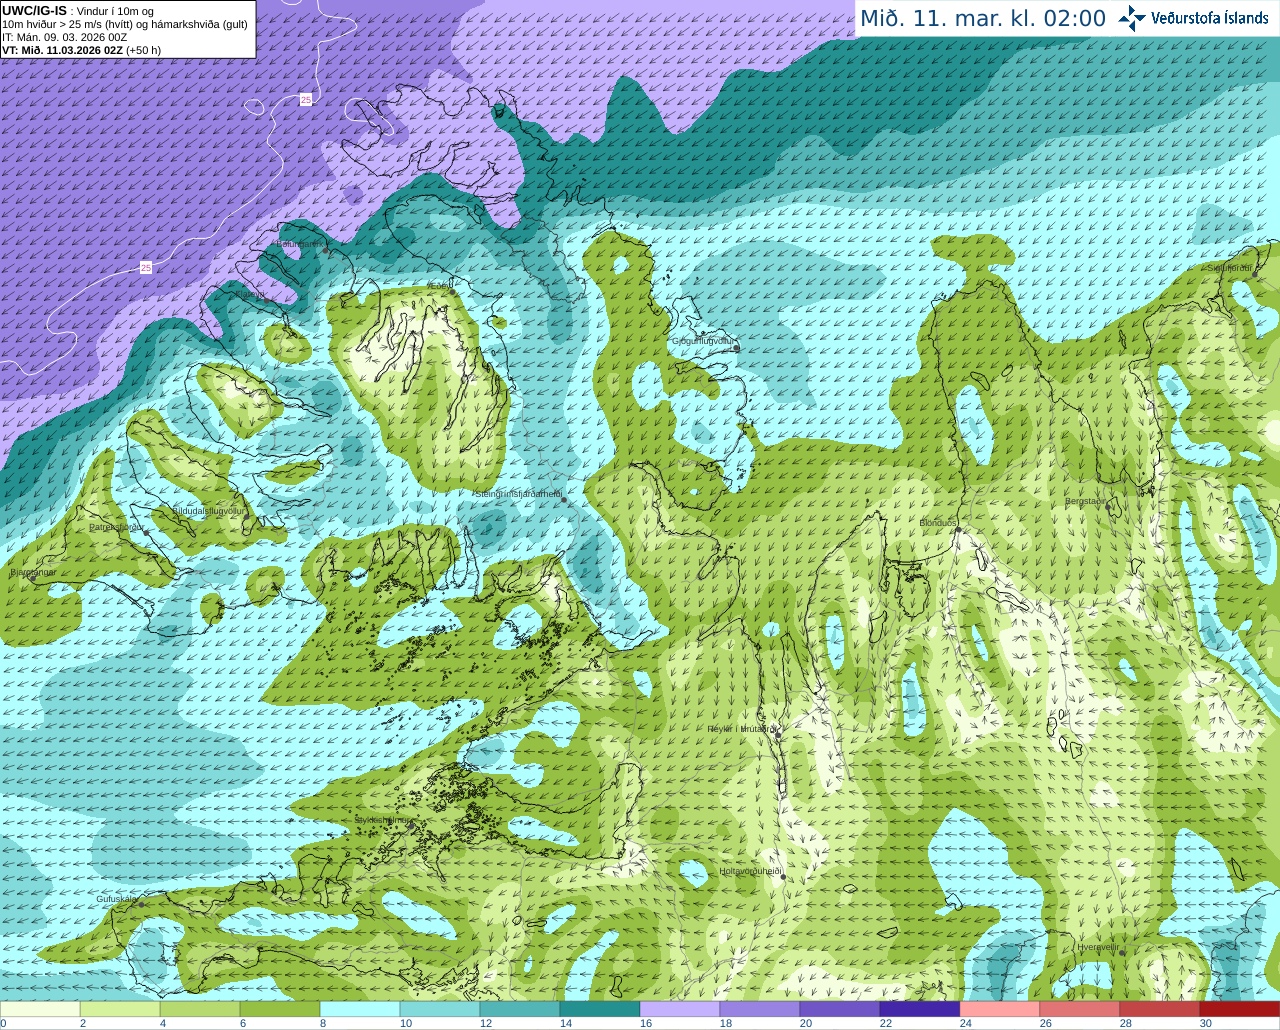The image size is (1280, 1030).
Task: Select the 6–8 m/s olive green legend swatch
Action: [280, 1009]
